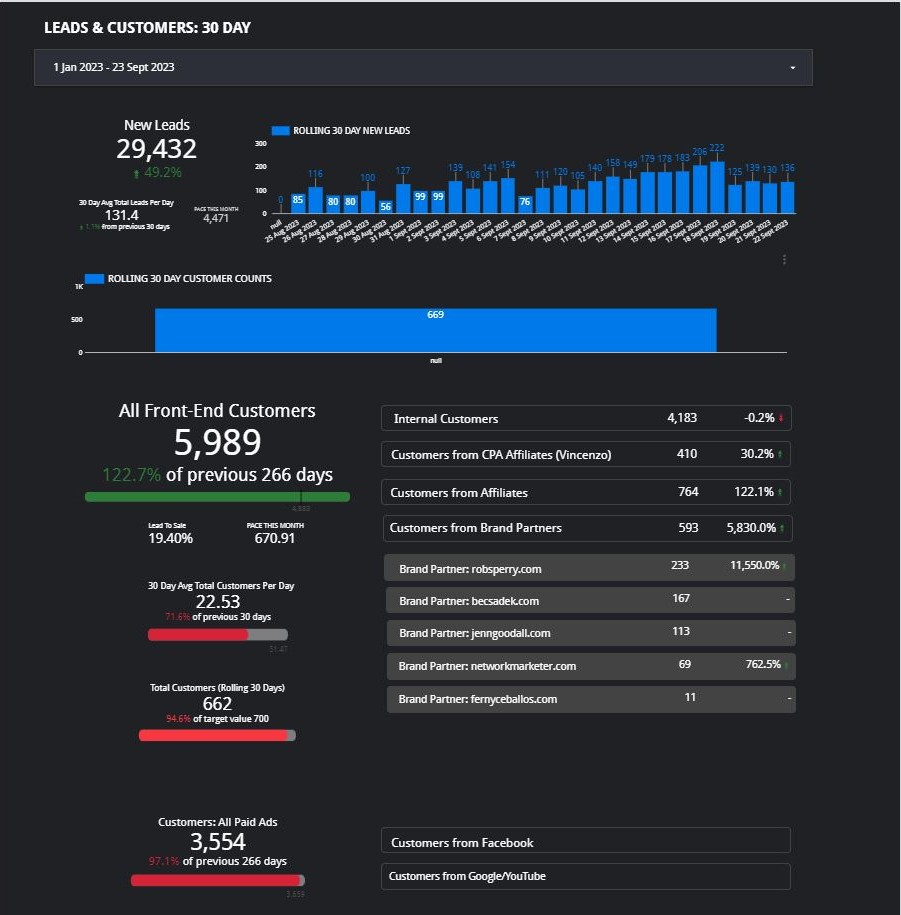Click the green arrow on the robsperry.com row

(x=785, y=567)
